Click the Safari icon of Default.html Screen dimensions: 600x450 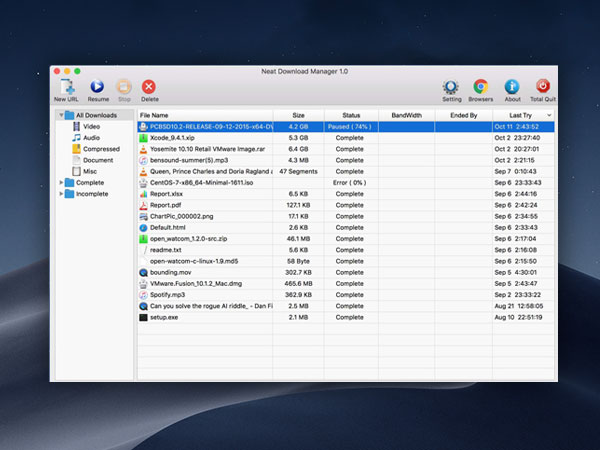(x=143, y=228)
